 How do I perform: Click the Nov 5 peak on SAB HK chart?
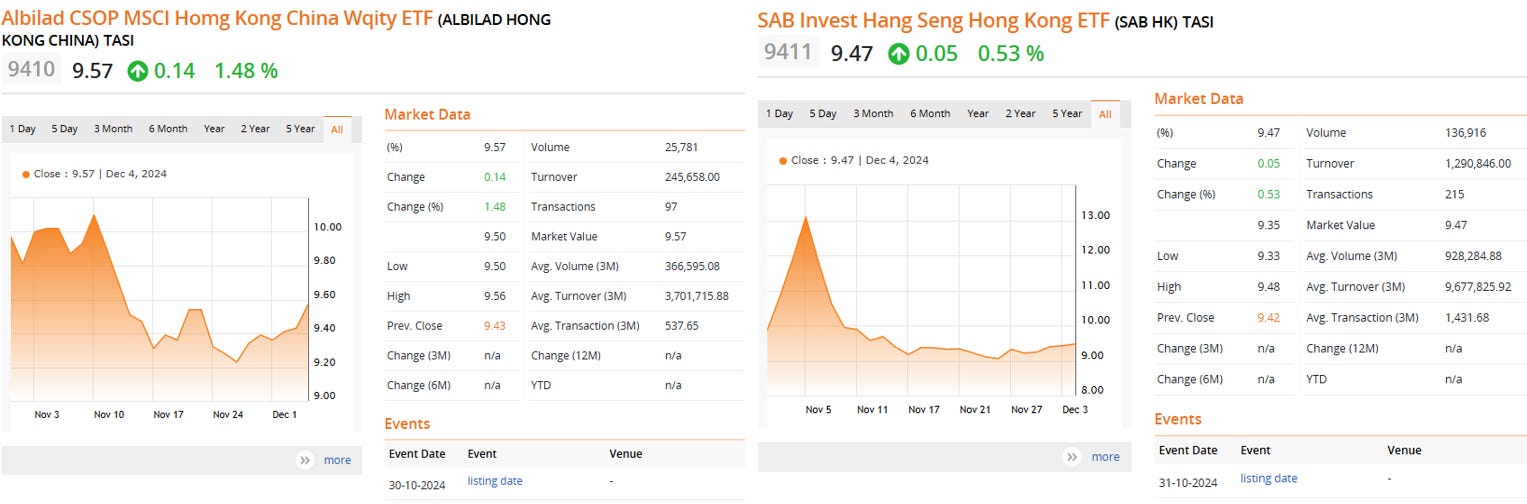(806, 217)
